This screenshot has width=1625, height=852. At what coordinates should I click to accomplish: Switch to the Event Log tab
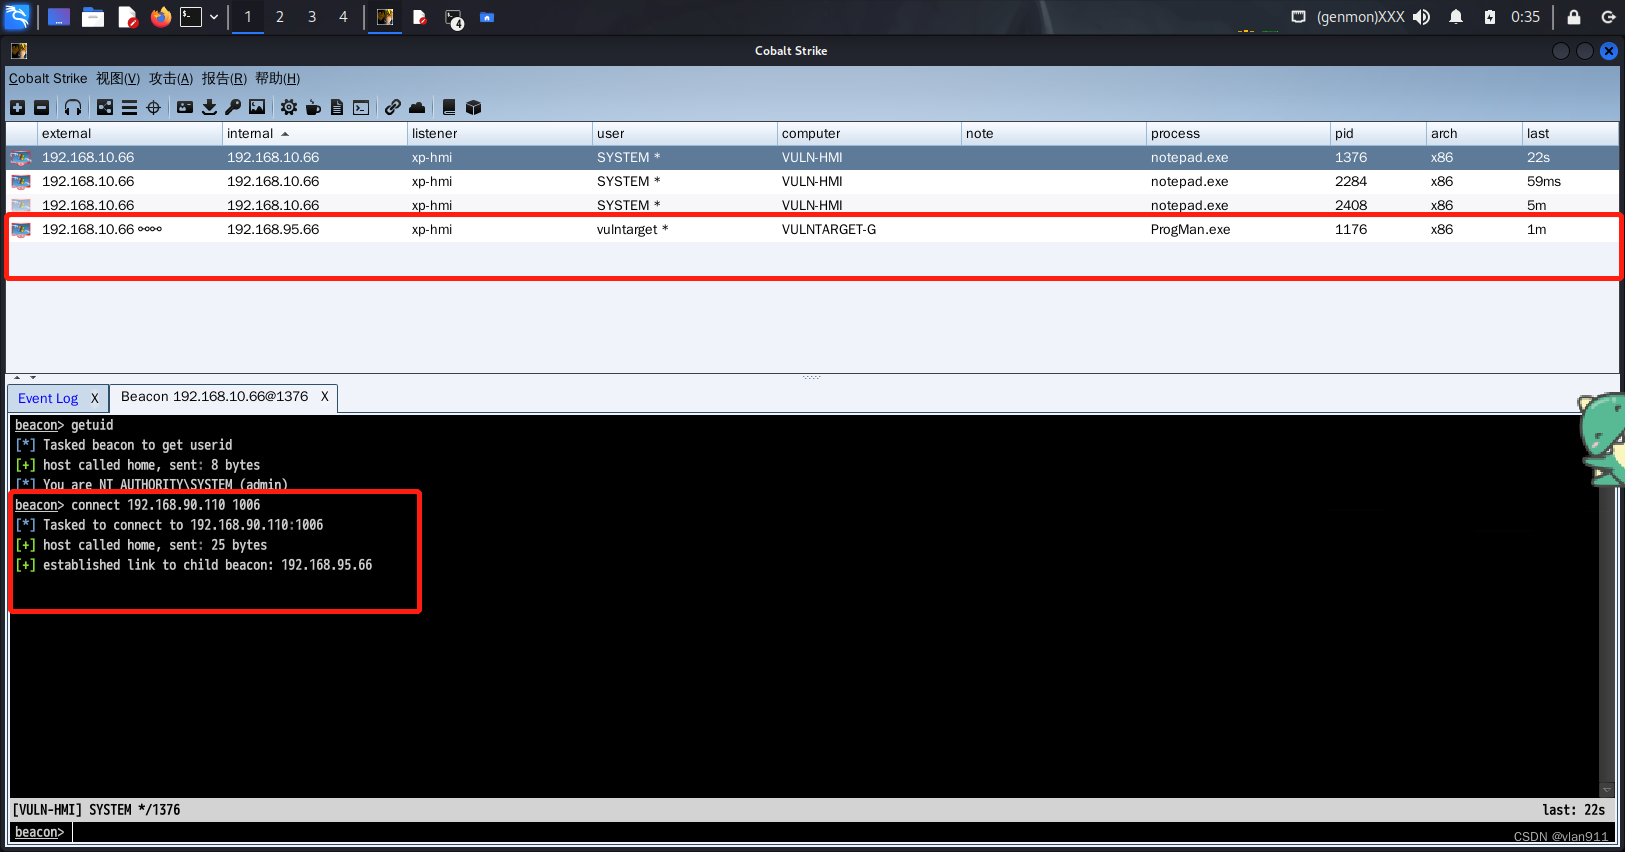point(48,398)
